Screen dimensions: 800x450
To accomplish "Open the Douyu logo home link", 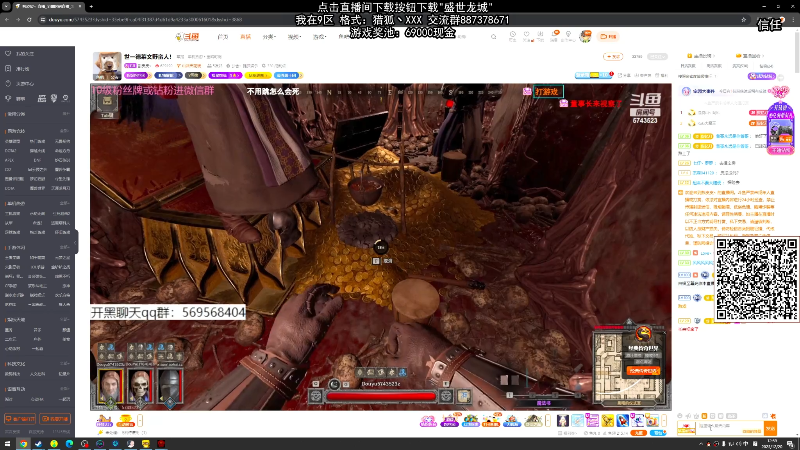I will pyautogui.click(x=187, y=37).
